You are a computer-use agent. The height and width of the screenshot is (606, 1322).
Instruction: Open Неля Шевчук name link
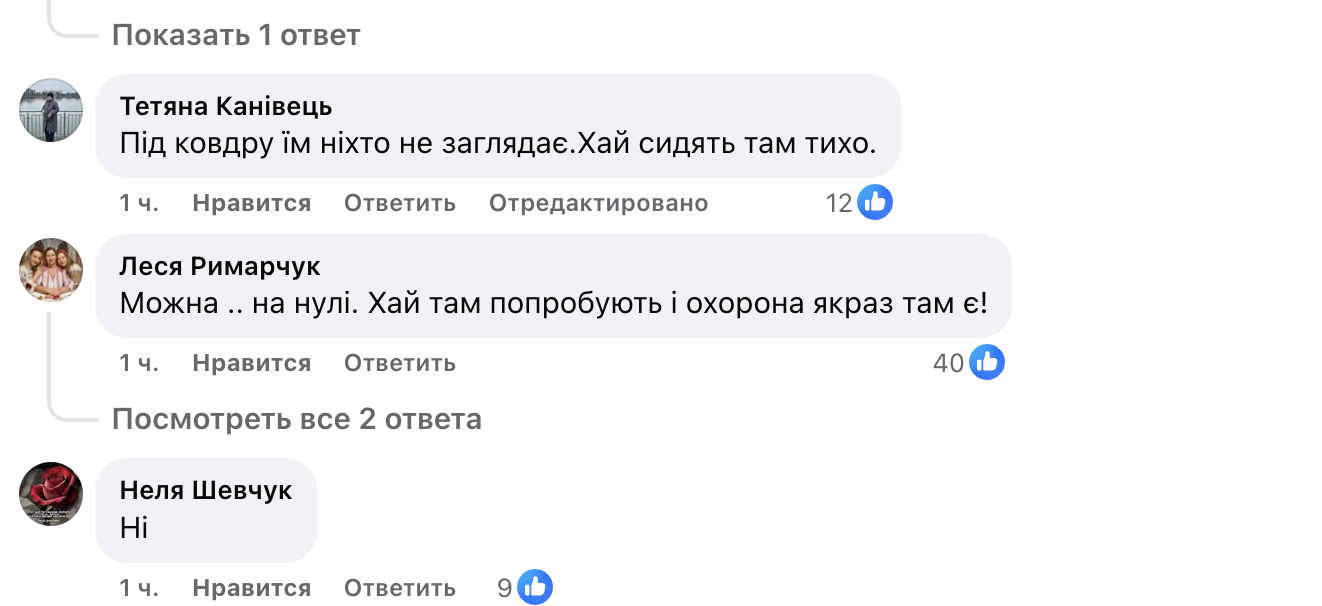[206, 490]
